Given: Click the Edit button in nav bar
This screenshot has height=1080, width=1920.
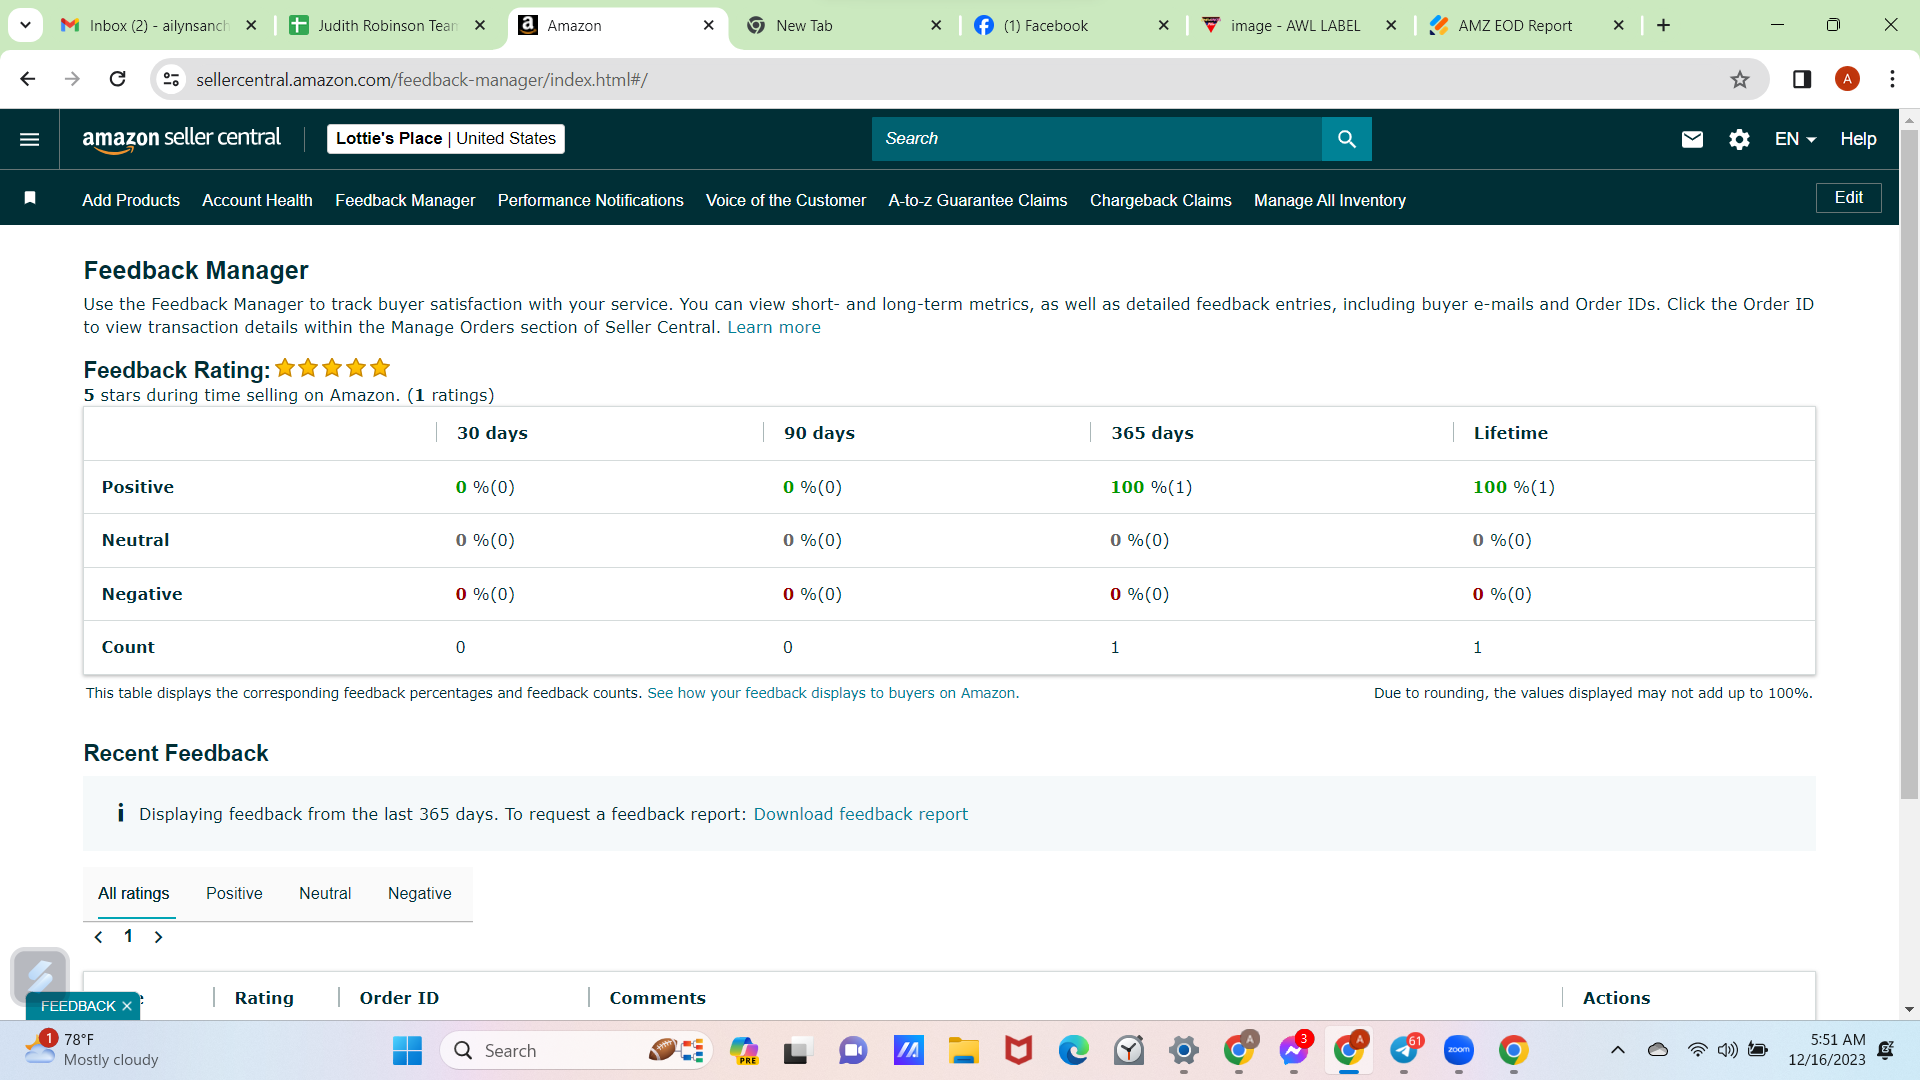Looking at the screenshot, I should [x=1848, y=198].
